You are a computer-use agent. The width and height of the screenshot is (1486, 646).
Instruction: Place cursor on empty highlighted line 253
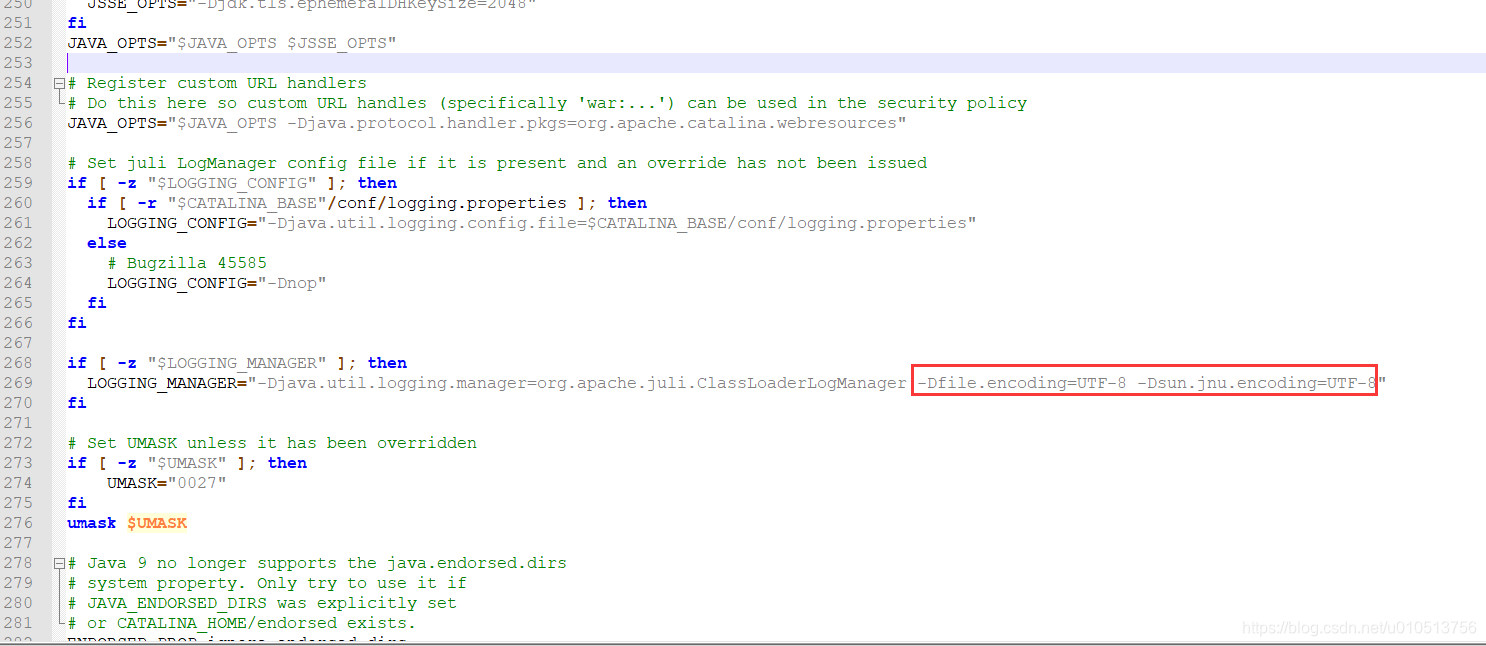[x=775, y=63]
